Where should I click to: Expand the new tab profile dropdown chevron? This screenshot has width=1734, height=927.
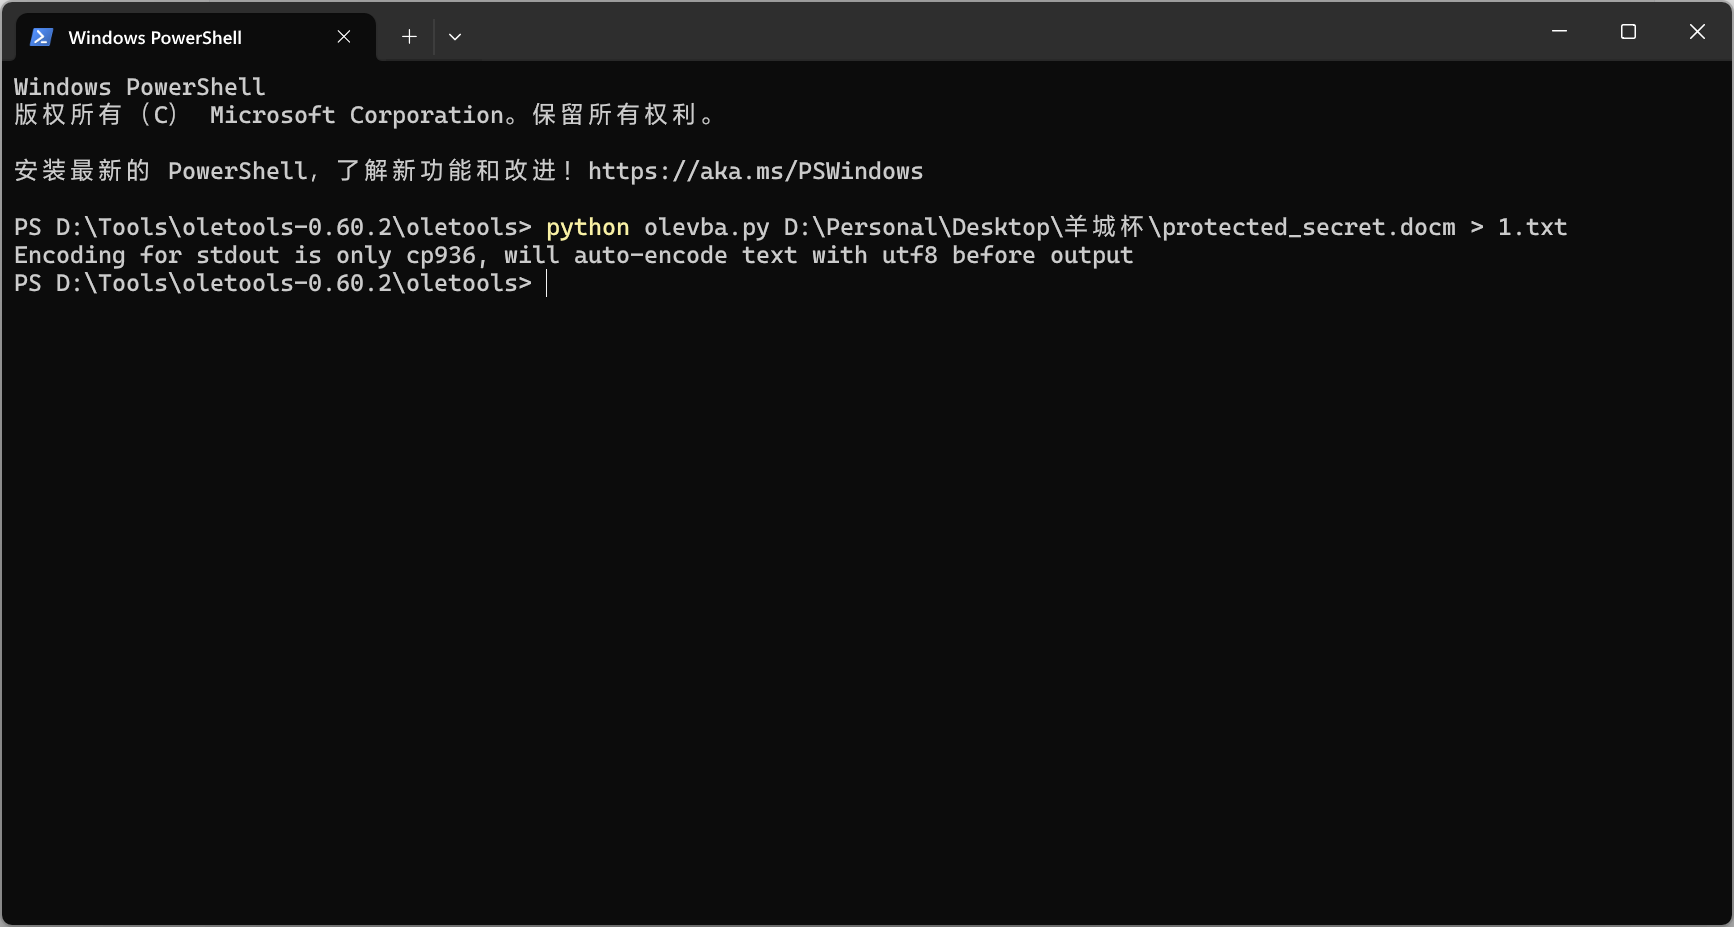click(x=455, y=37)
